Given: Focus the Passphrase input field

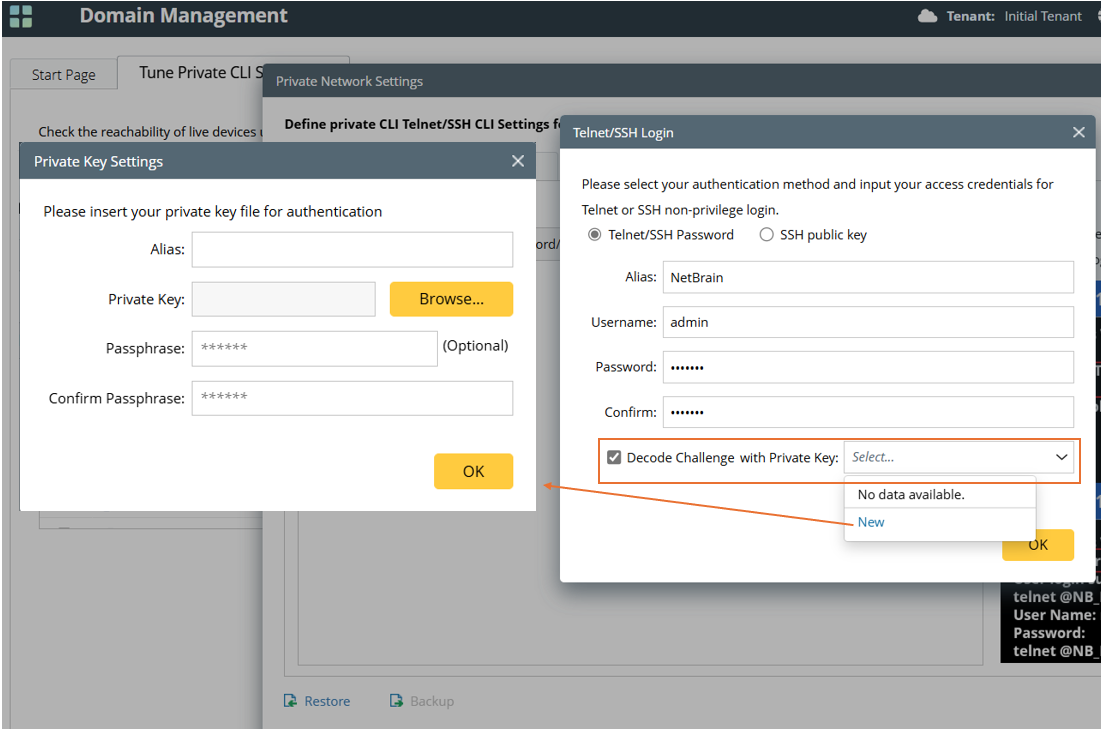Looking at the screenshot, I should pos(314,348).
